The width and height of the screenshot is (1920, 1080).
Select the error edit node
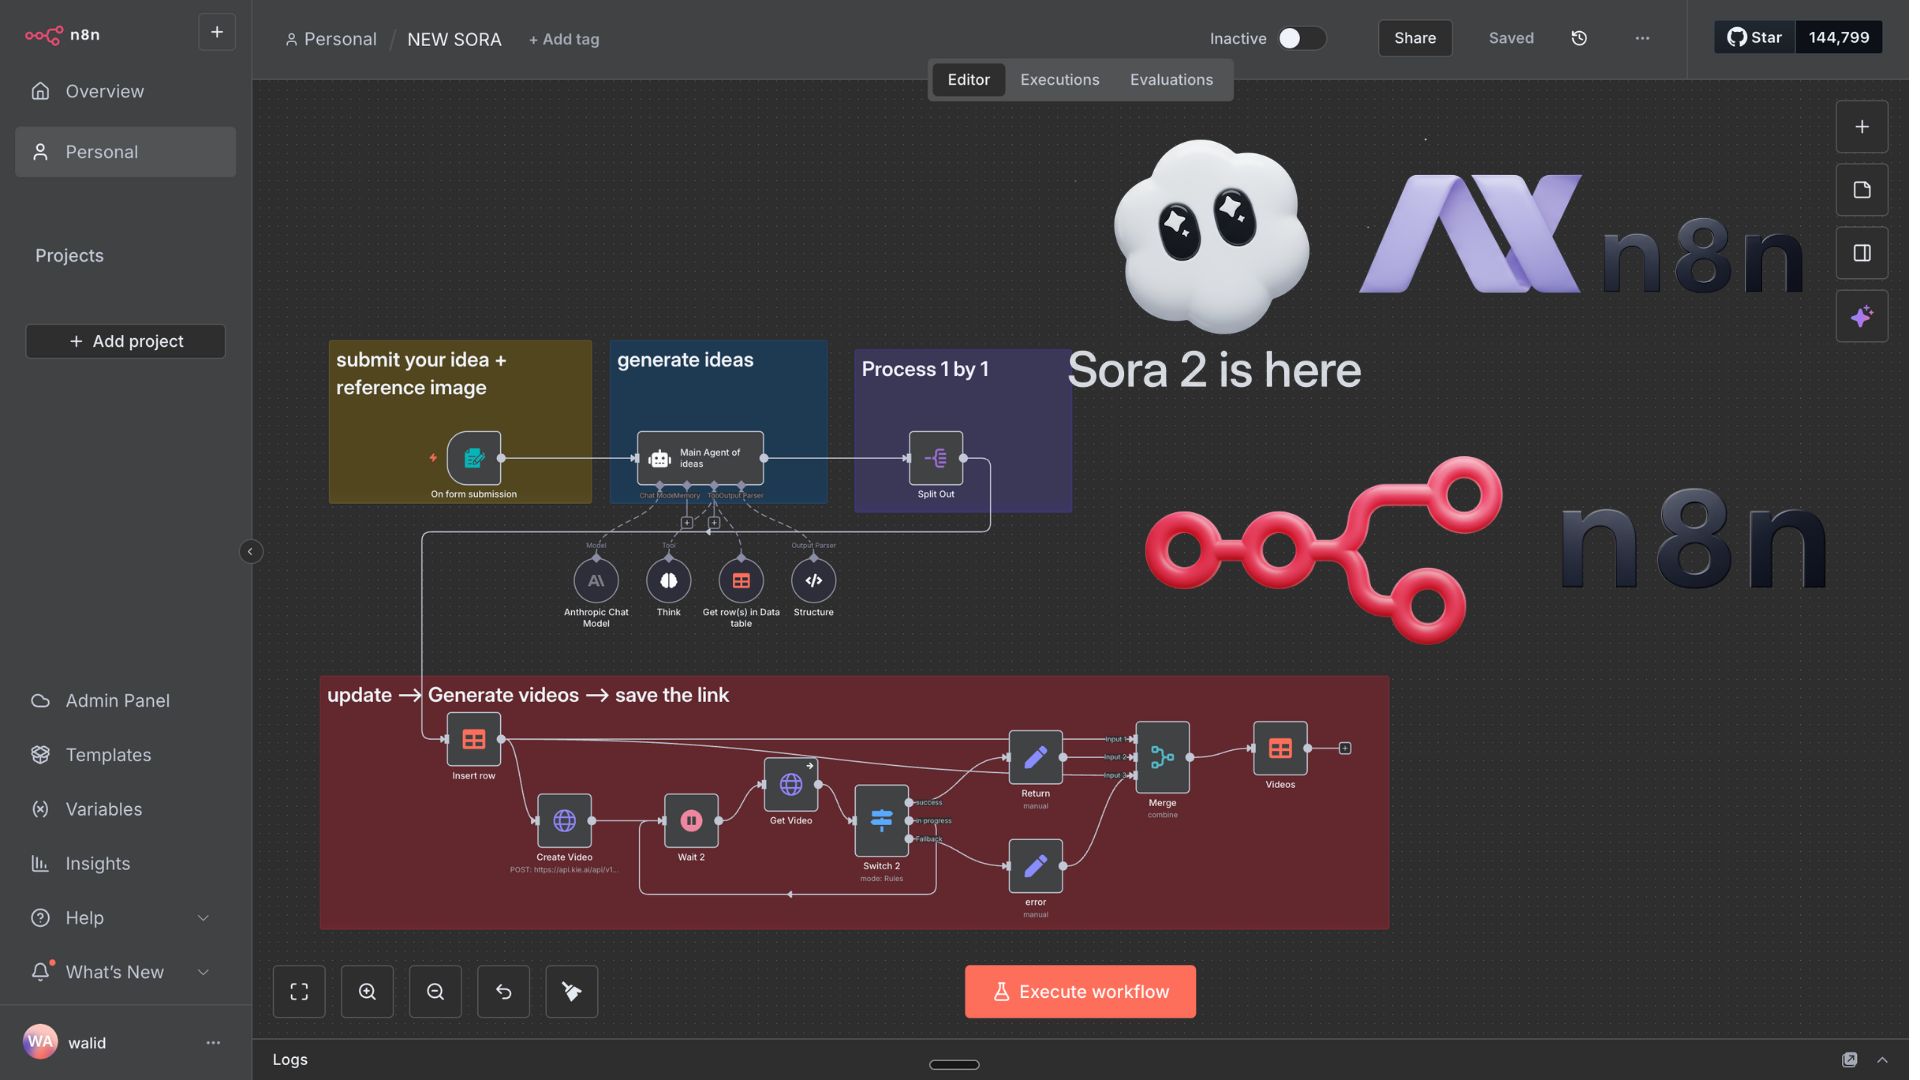pos(1035,866)
